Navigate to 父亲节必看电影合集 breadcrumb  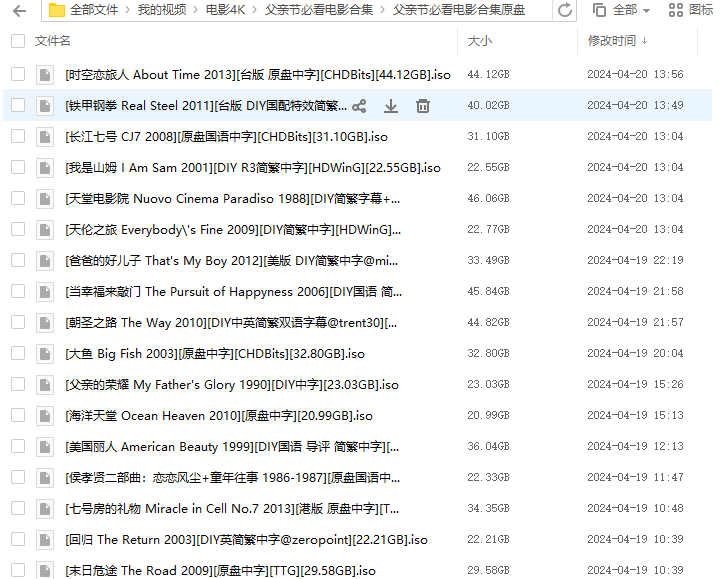[319, 10]
